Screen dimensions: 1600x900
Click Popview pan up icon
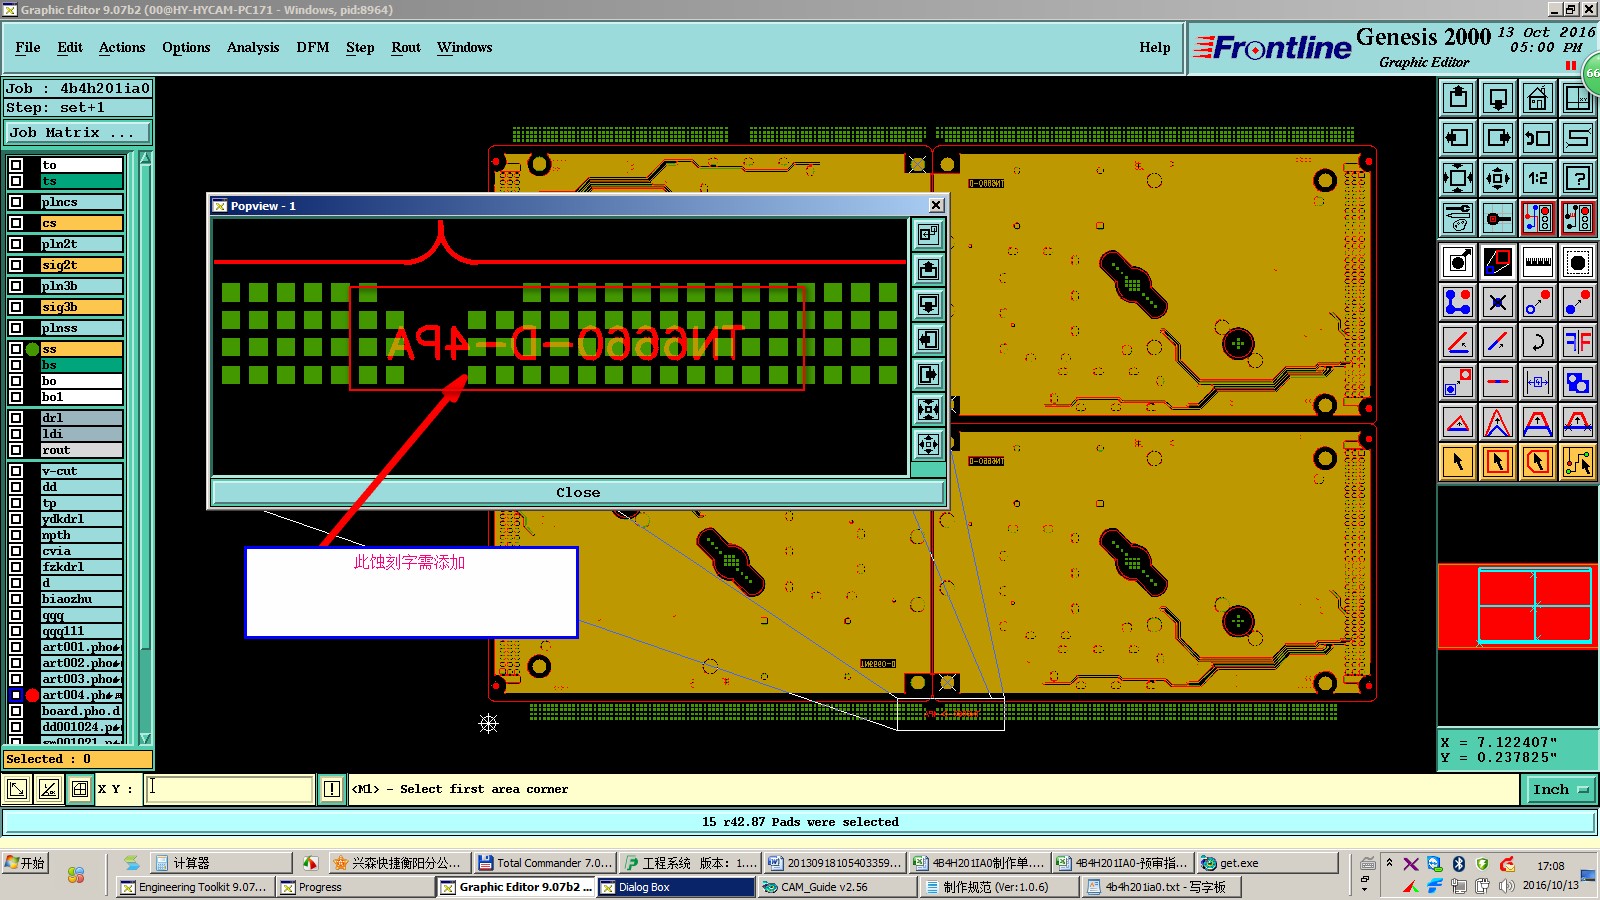coord(928,270)
